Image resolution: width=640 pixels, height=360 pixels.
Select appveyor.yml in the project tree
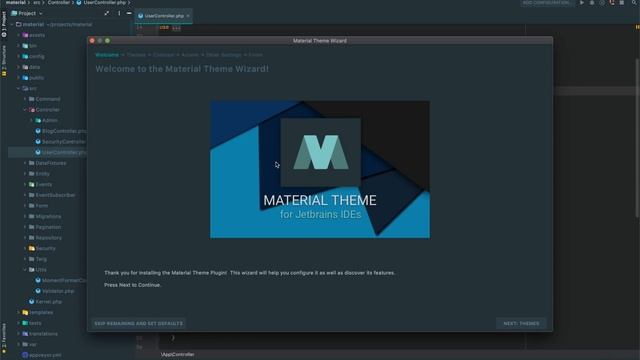tap(42, 355)
